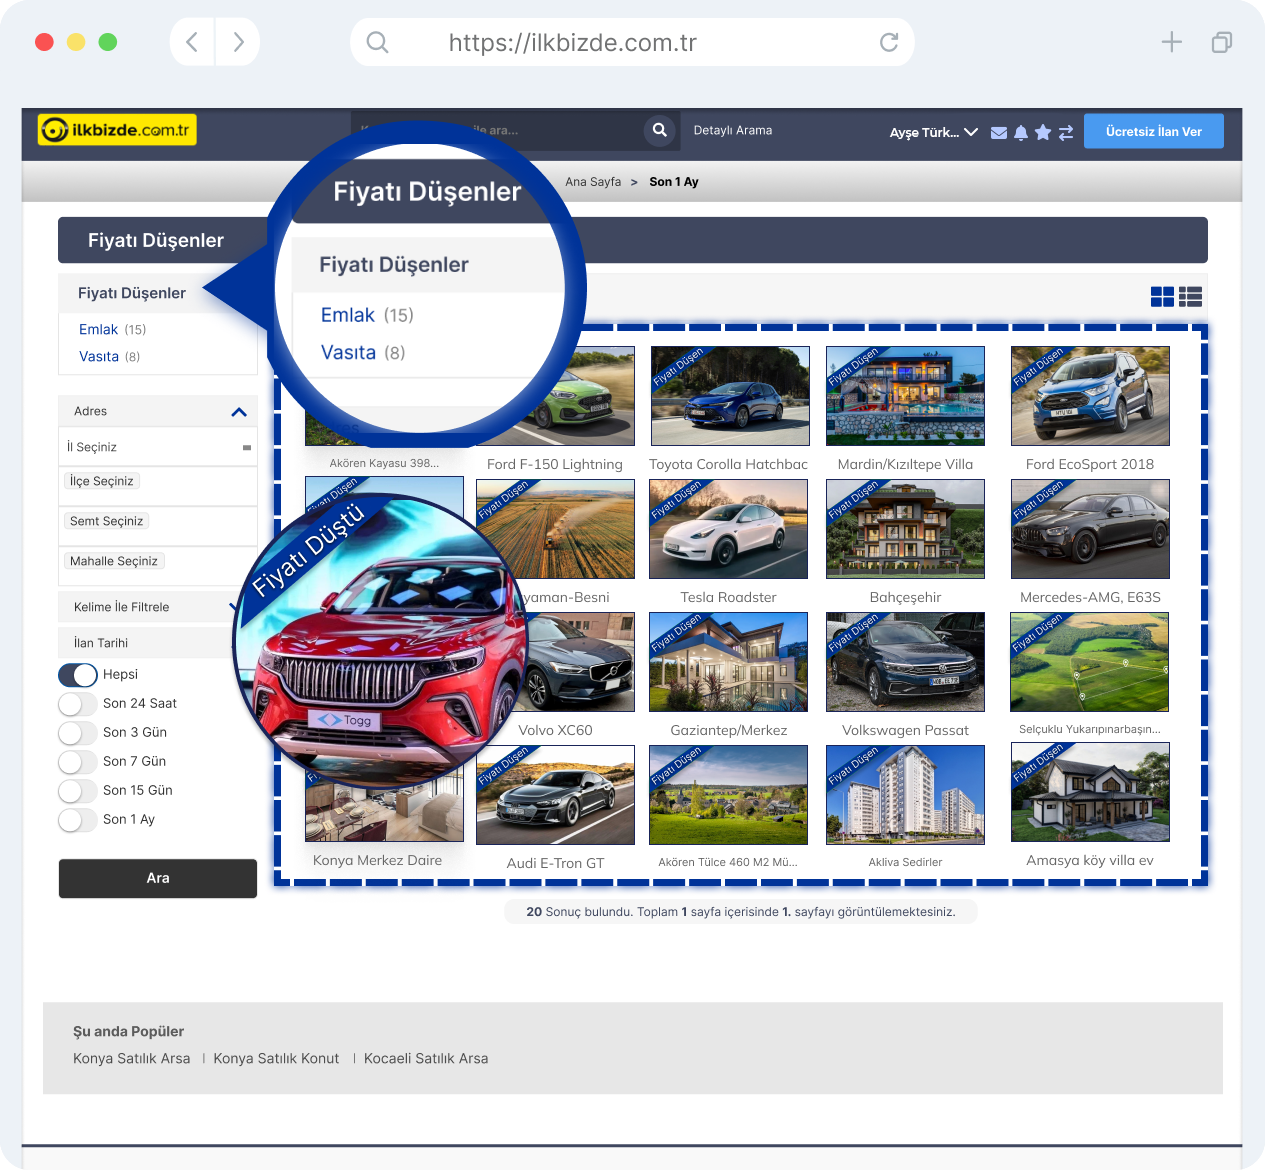Open the Volkswagen Passat listing image
Image resolution: width=1265 pixels, height=1170 pixels.
point(906,662)
